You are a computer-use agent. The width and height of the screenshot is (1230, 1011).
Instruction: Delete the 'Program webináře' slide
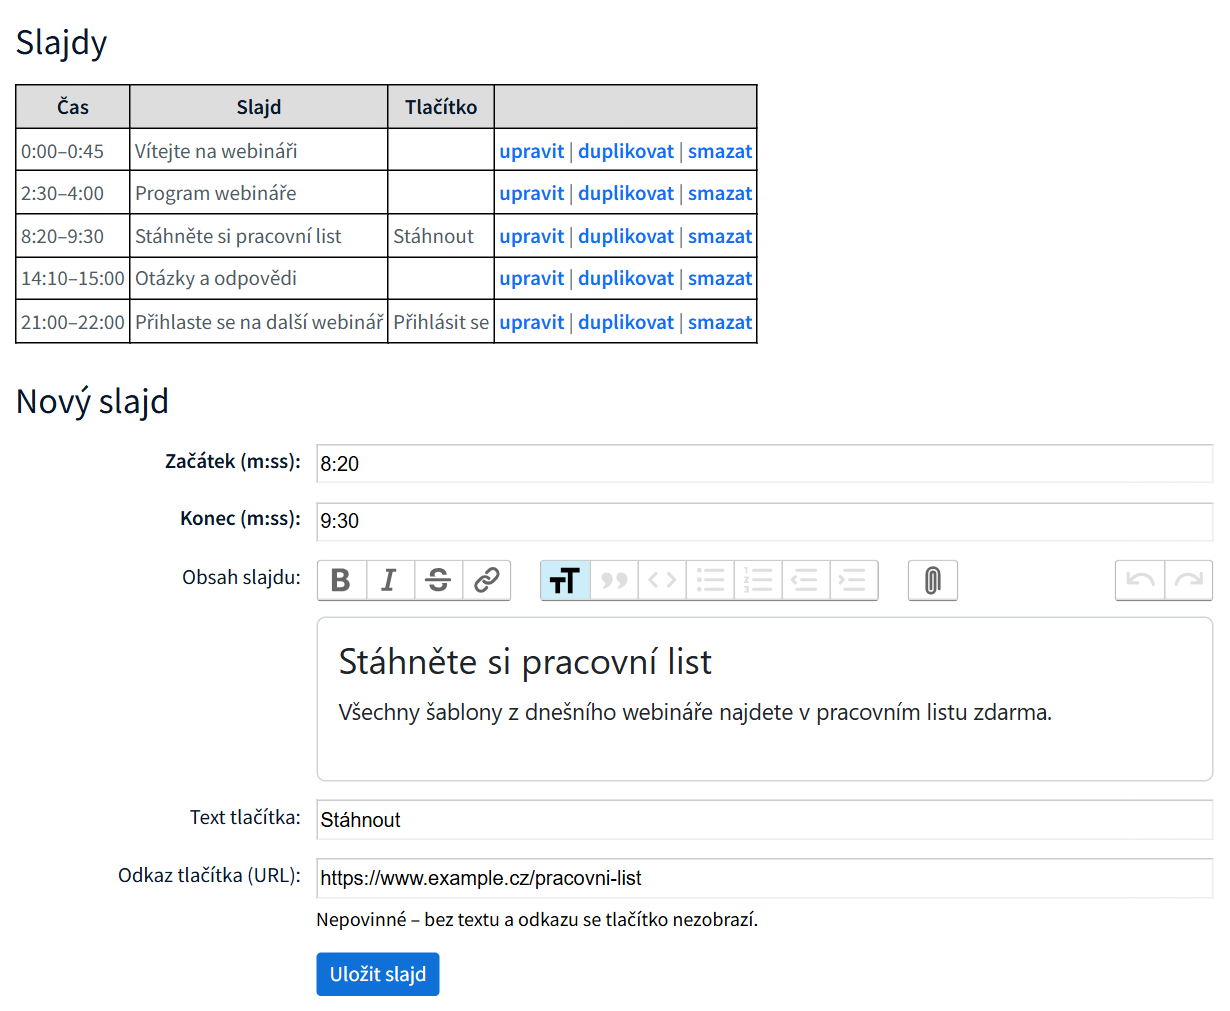(x=720, y=193)
